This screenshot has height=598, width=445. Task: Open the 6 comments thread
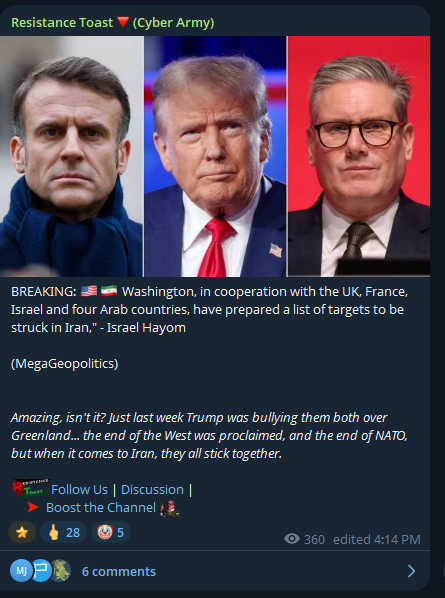point(119,571)
